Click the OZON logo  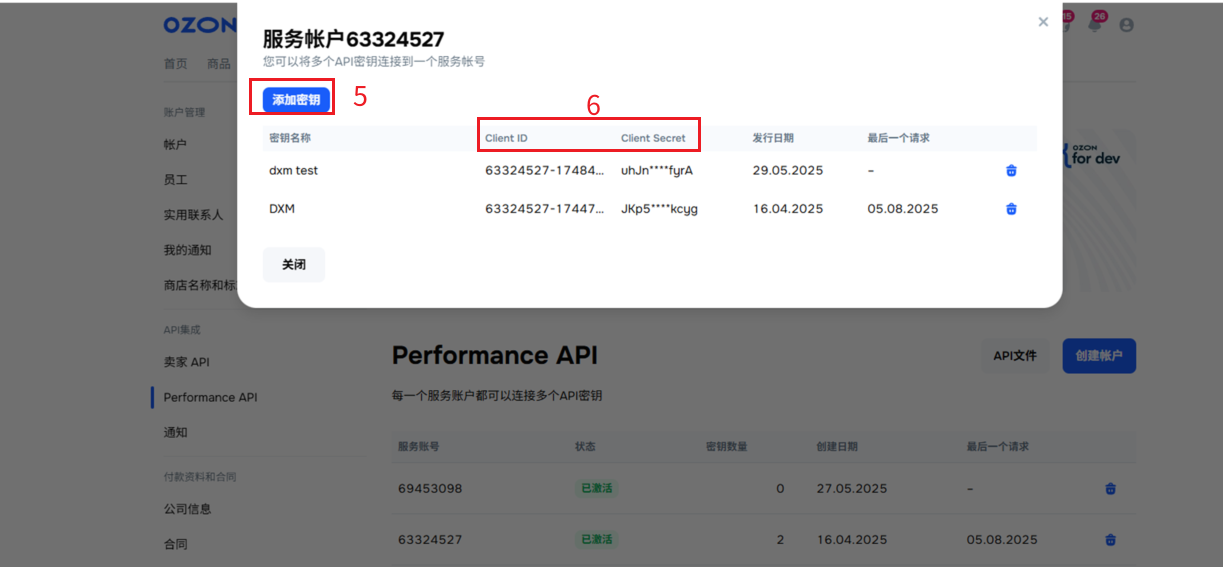[199, 24]
